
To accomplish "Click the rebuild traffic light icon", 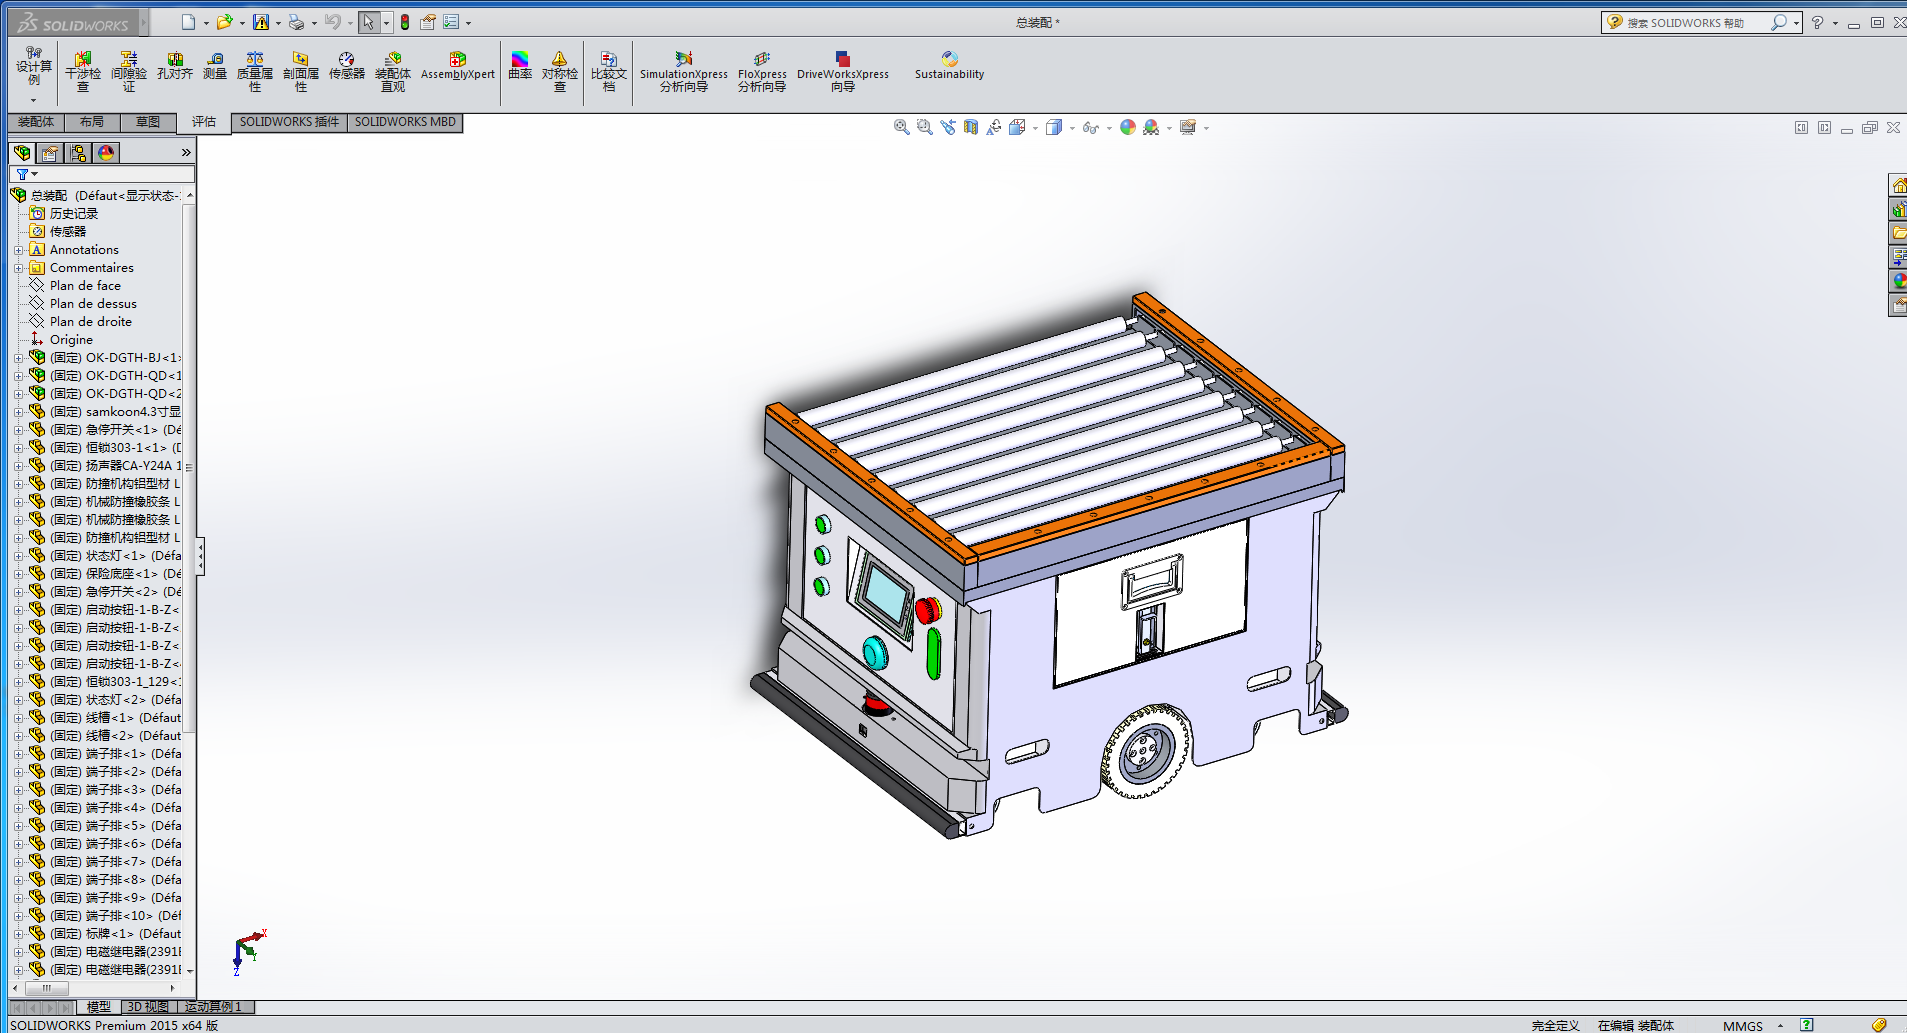I will (x=405, y=22).
